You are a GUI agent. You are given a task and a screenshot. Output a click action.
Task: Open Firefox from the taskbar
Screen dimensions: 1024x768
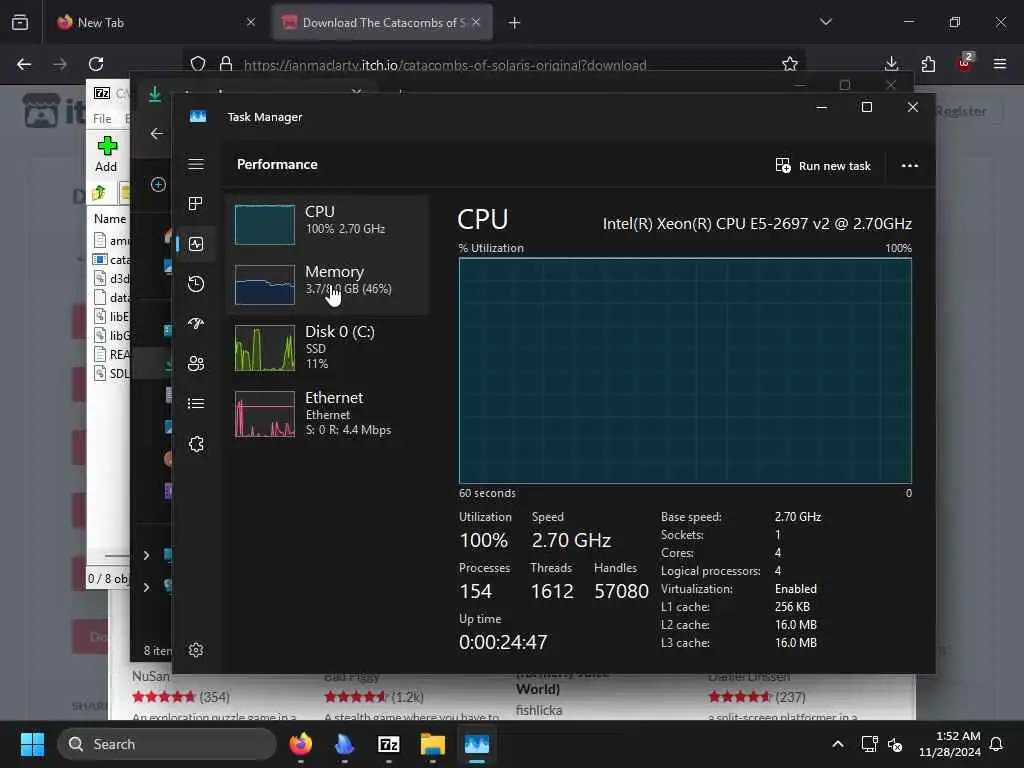[300, 744]
